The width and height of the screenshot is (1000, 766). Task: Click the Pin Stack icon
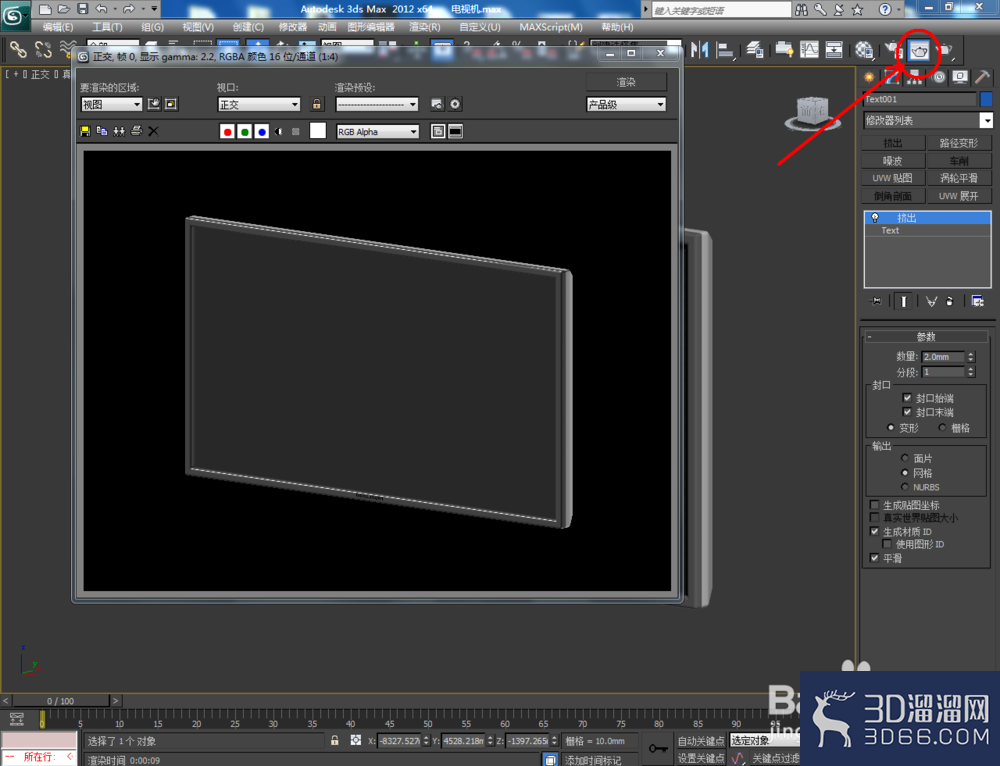coord(876,301)
